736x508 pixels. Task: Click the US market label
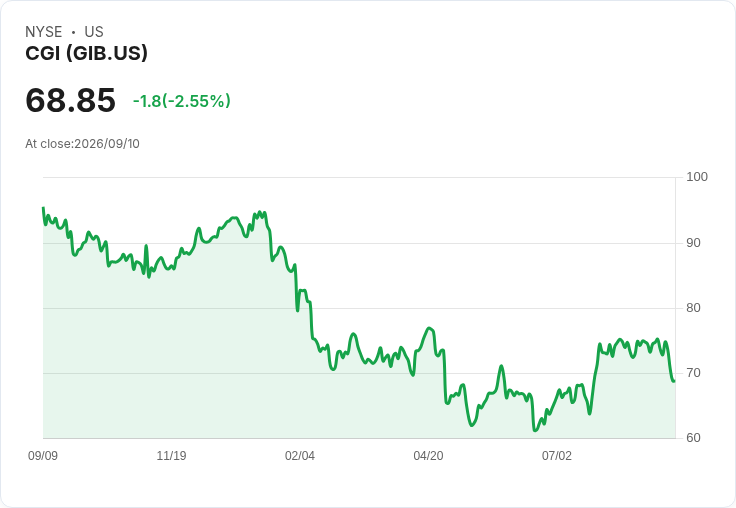pos(94,32)
